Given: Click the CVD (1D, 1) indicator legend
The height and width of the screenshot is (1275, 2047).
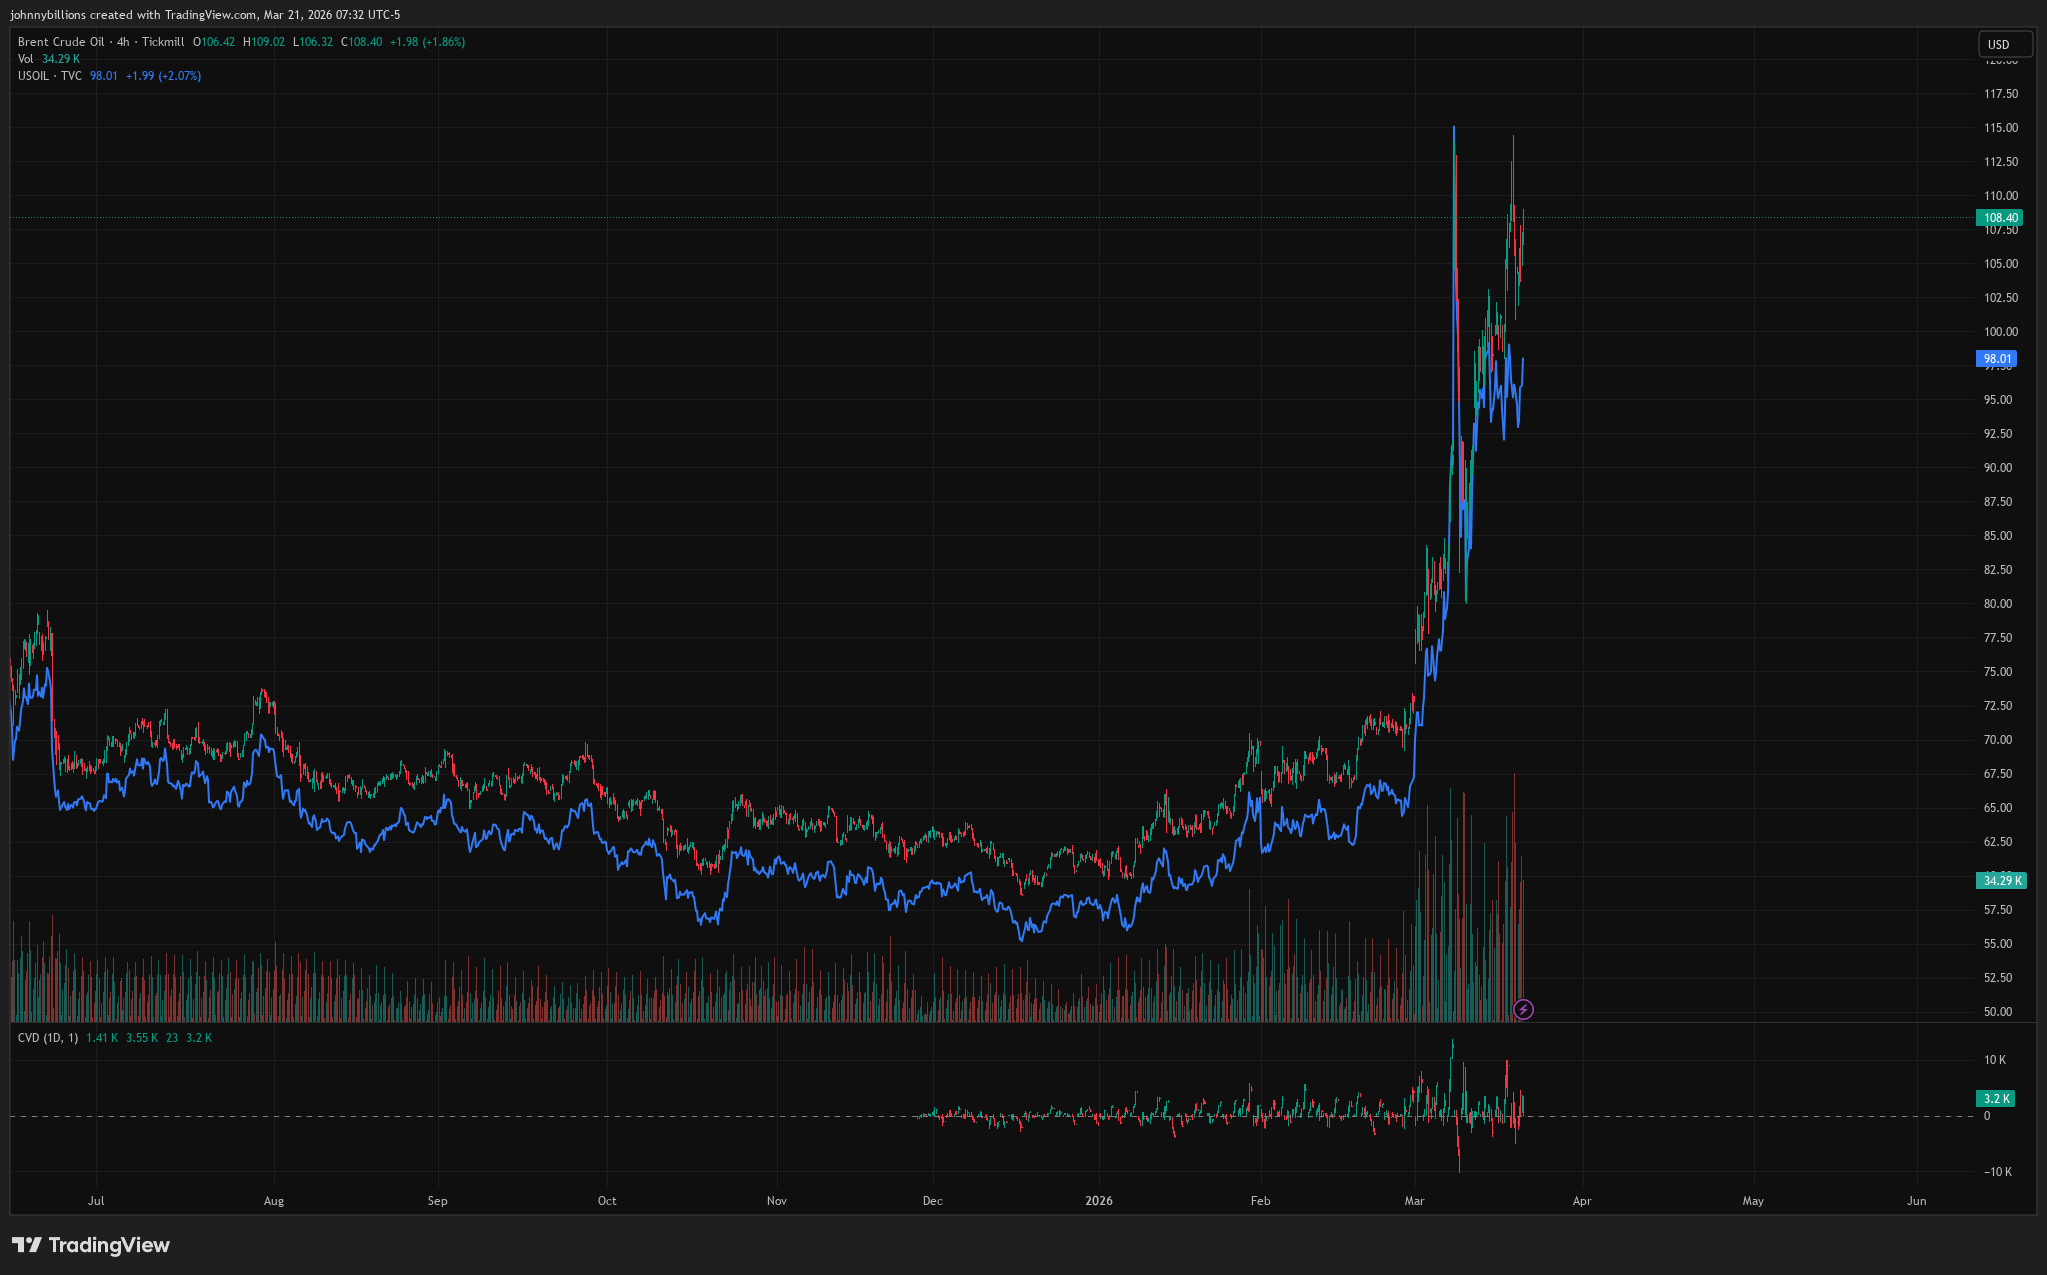Looking at the screenshot, I should pos(47,1038).
